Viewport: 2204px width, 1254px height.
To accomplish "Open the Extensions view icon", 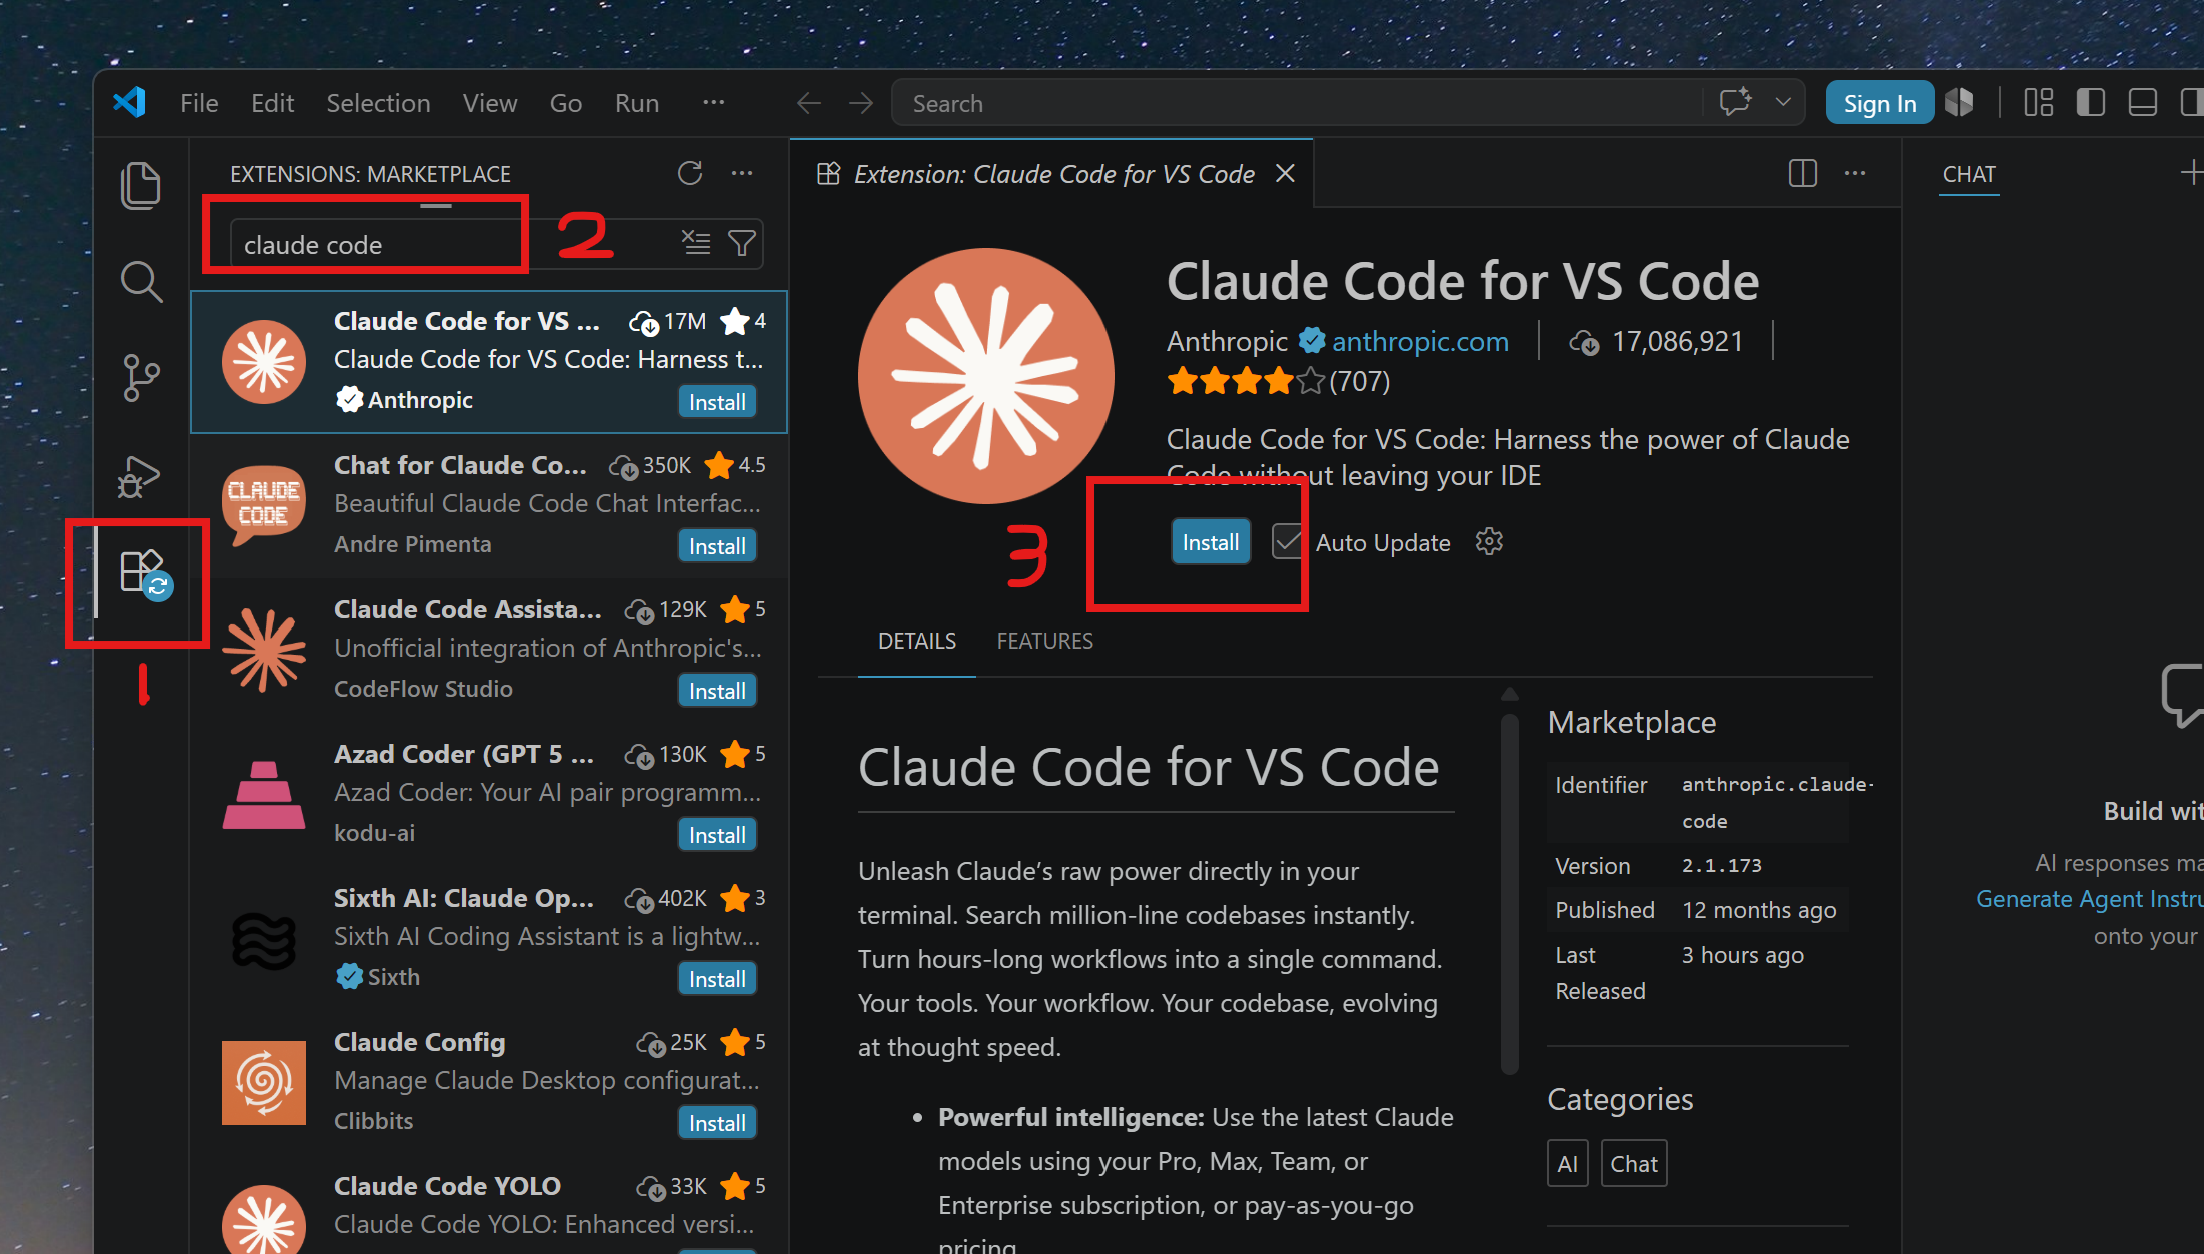I will [145, 574].
